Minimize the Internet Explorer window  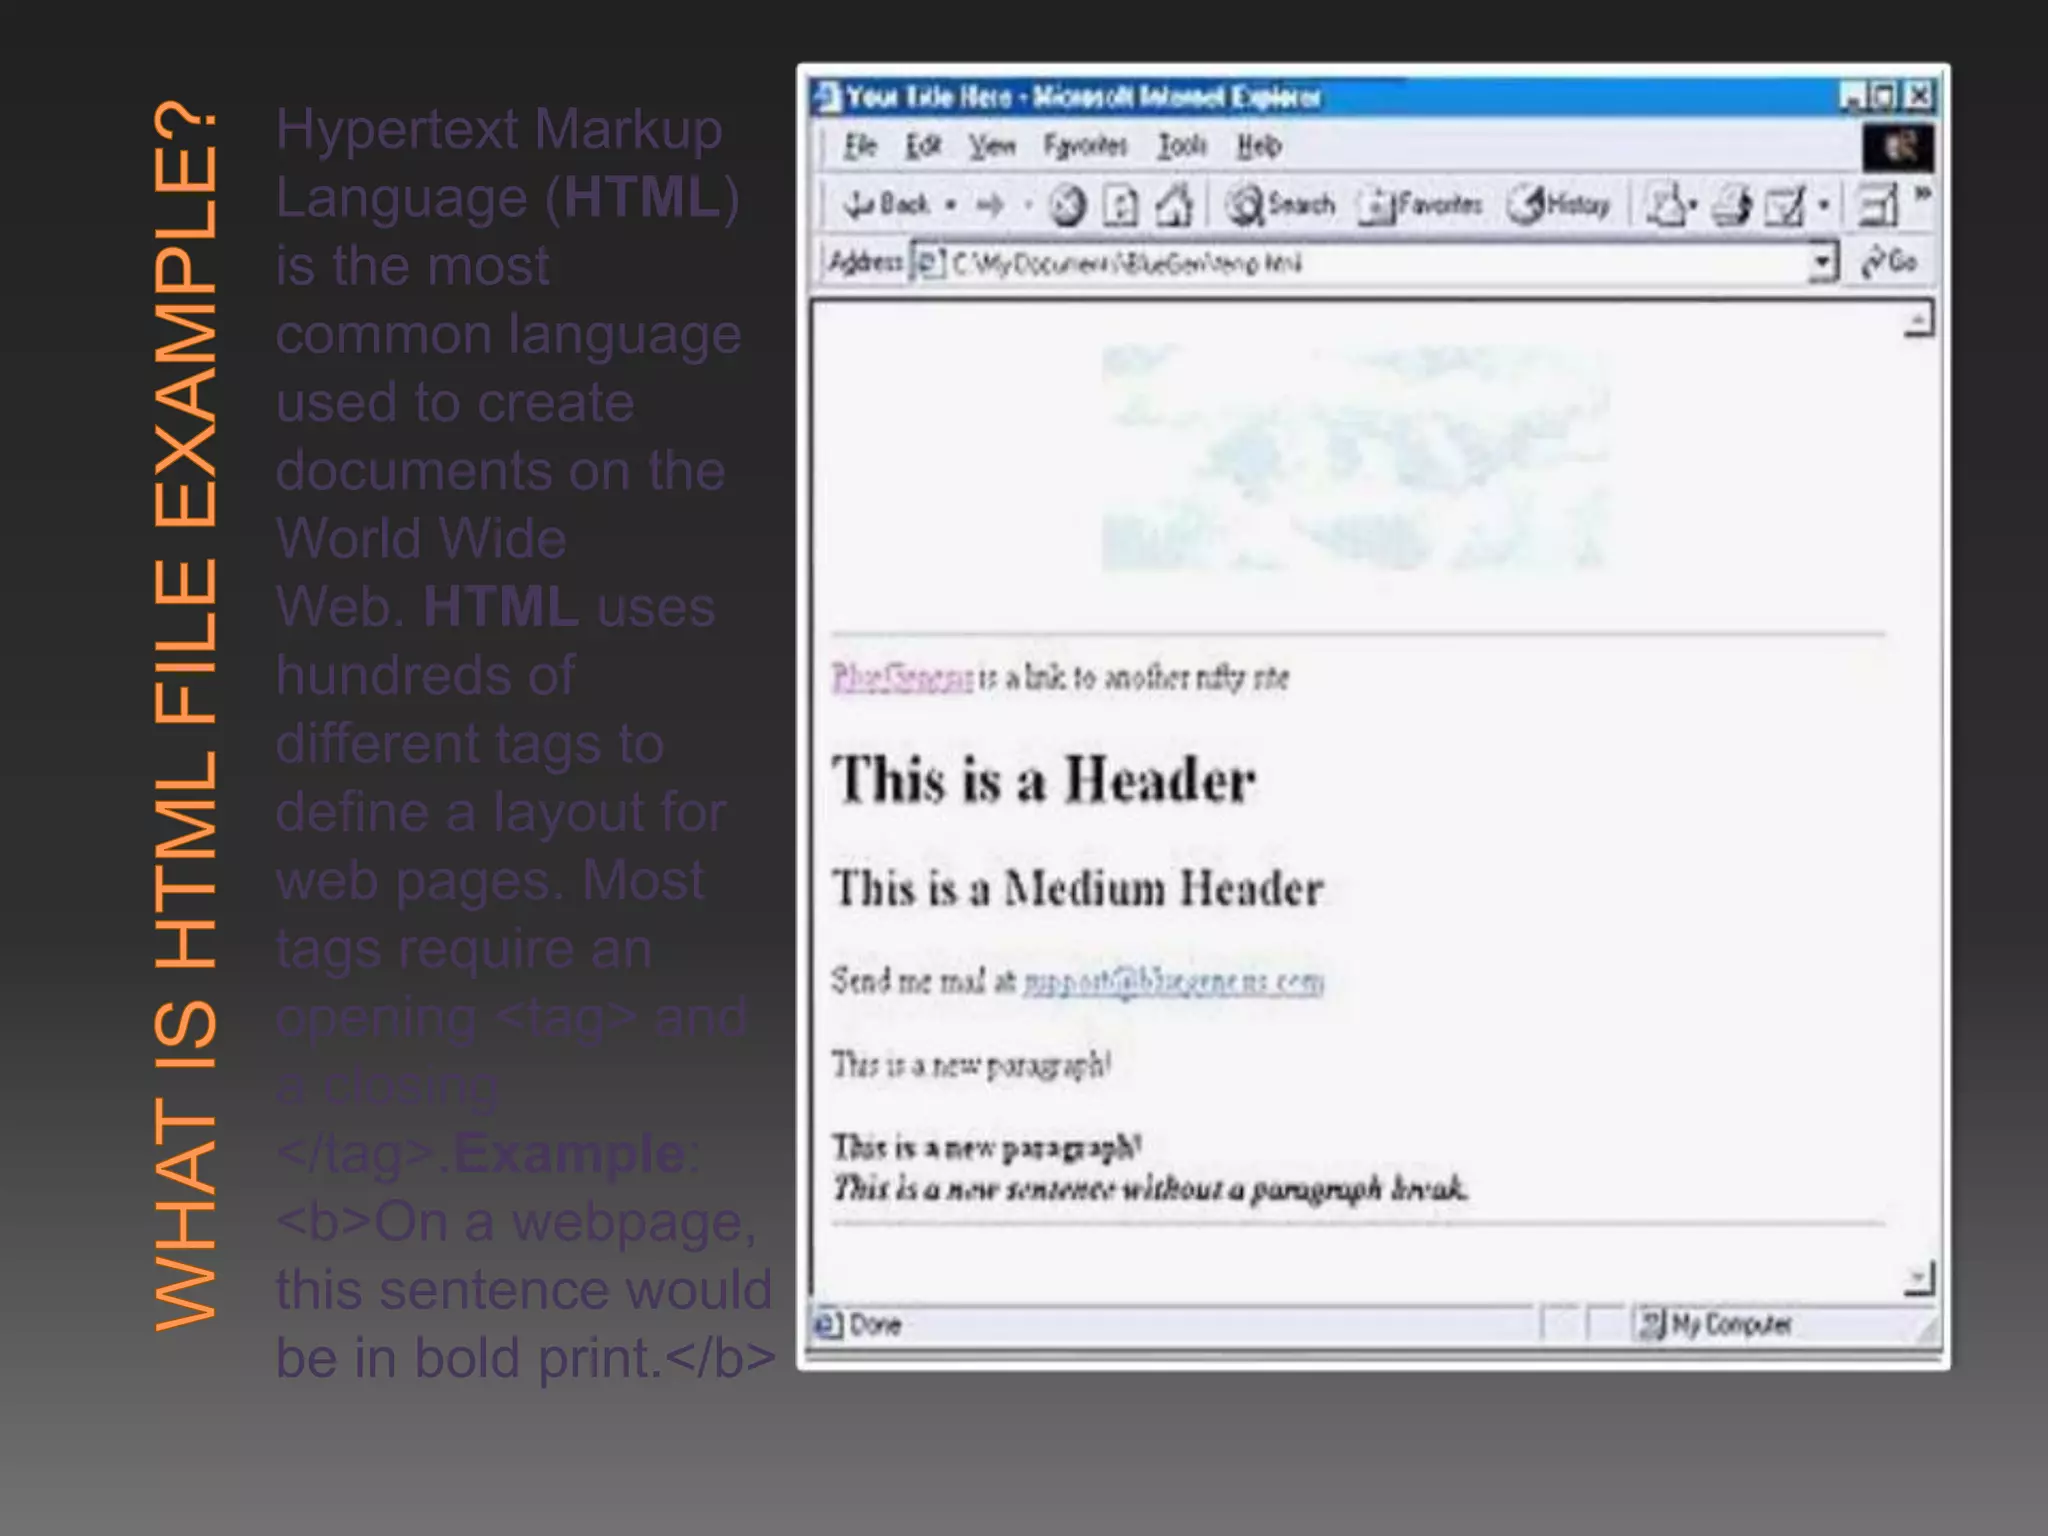[x=1853, y=97]
